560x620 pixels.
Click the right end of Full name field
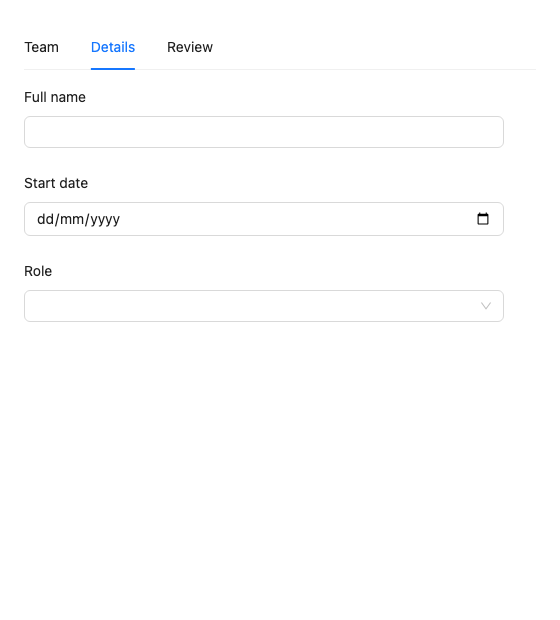(486, 132)
